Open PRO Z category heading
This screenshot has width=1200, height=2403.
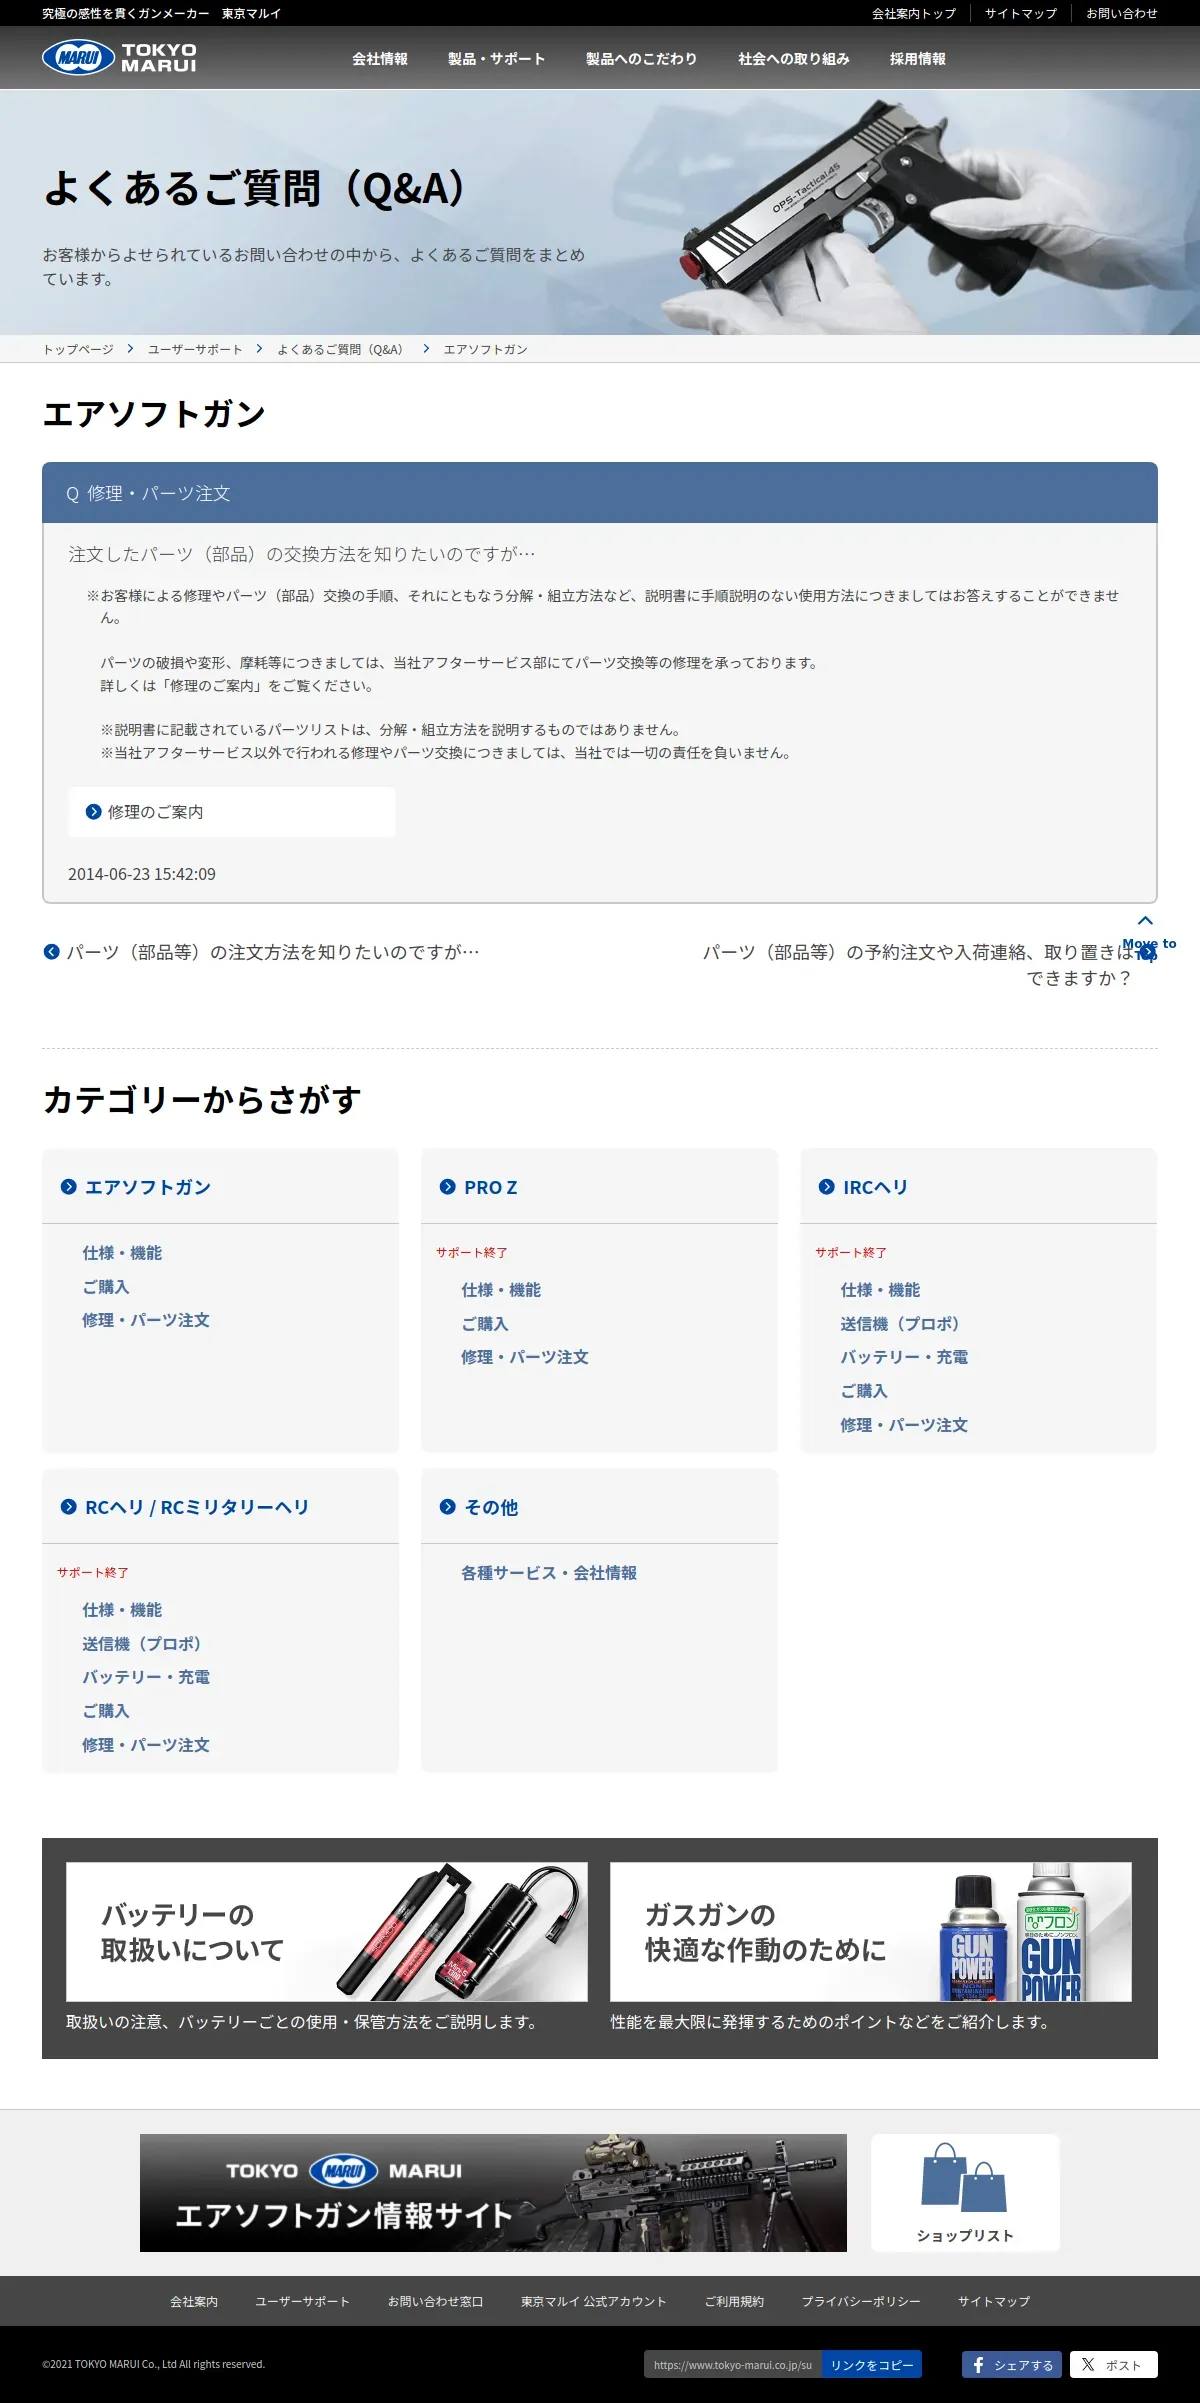click(x=491, y=1187)
